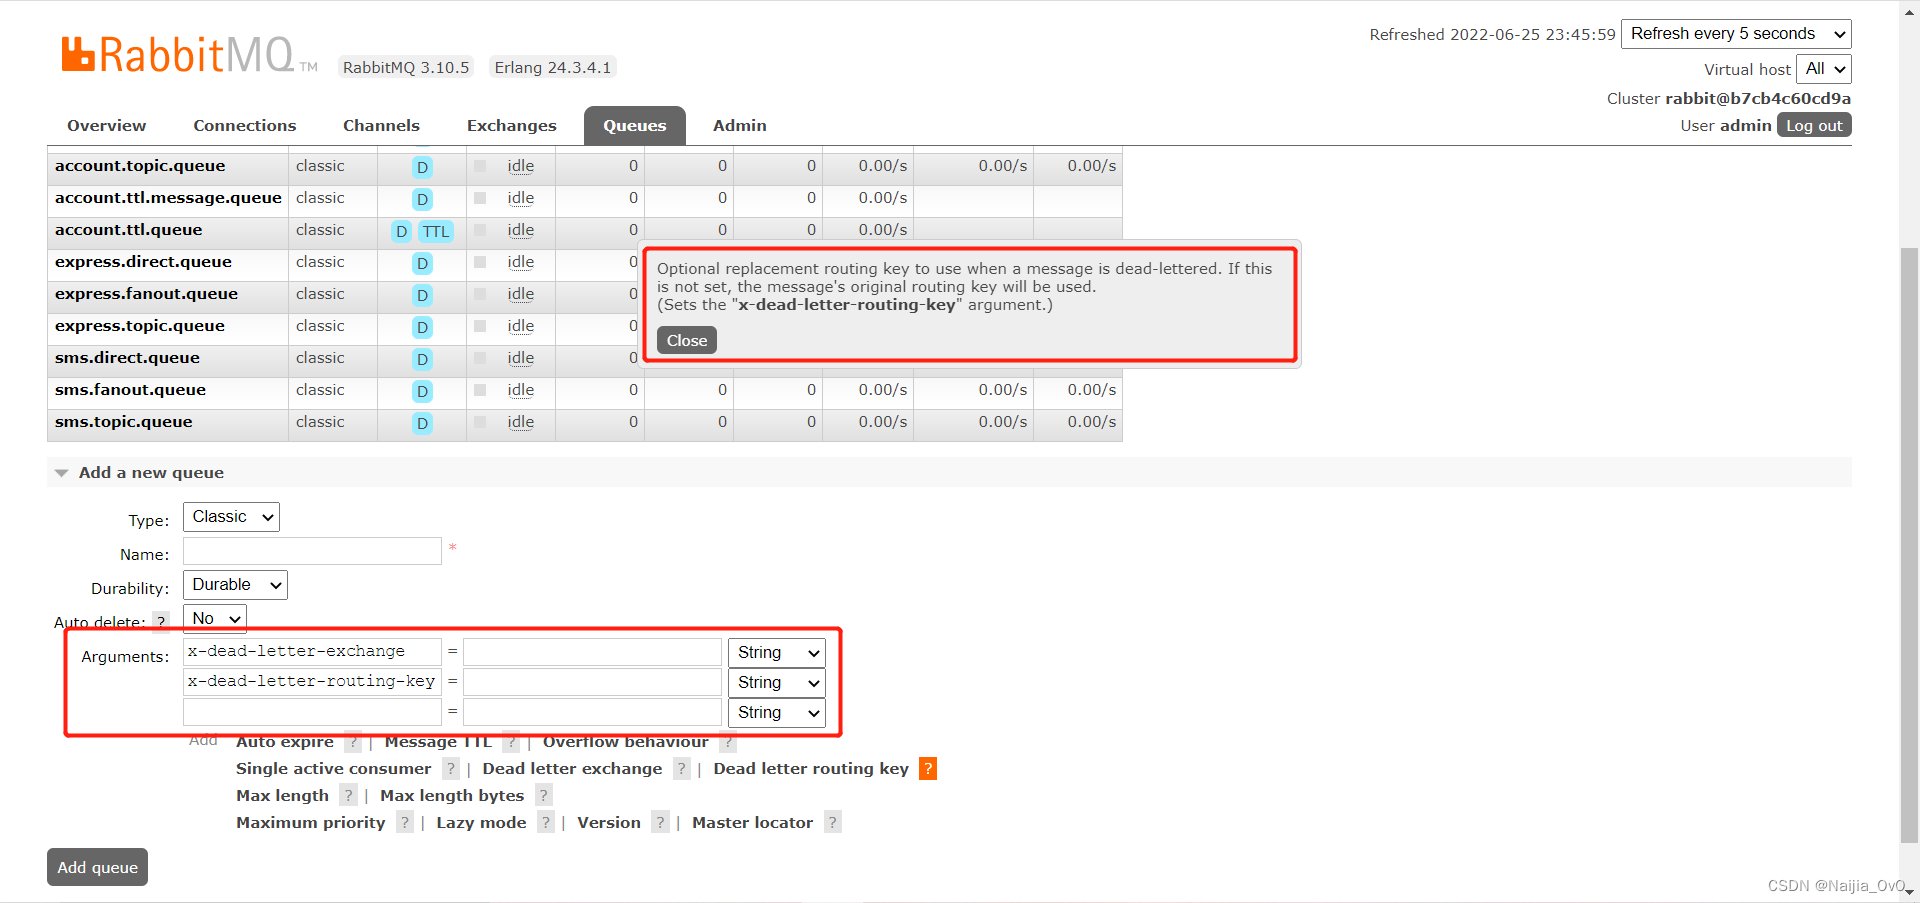Screen dimensions: 1920x903
Task: Click D badge of express.fanout.queue
Action: point(422,295)
